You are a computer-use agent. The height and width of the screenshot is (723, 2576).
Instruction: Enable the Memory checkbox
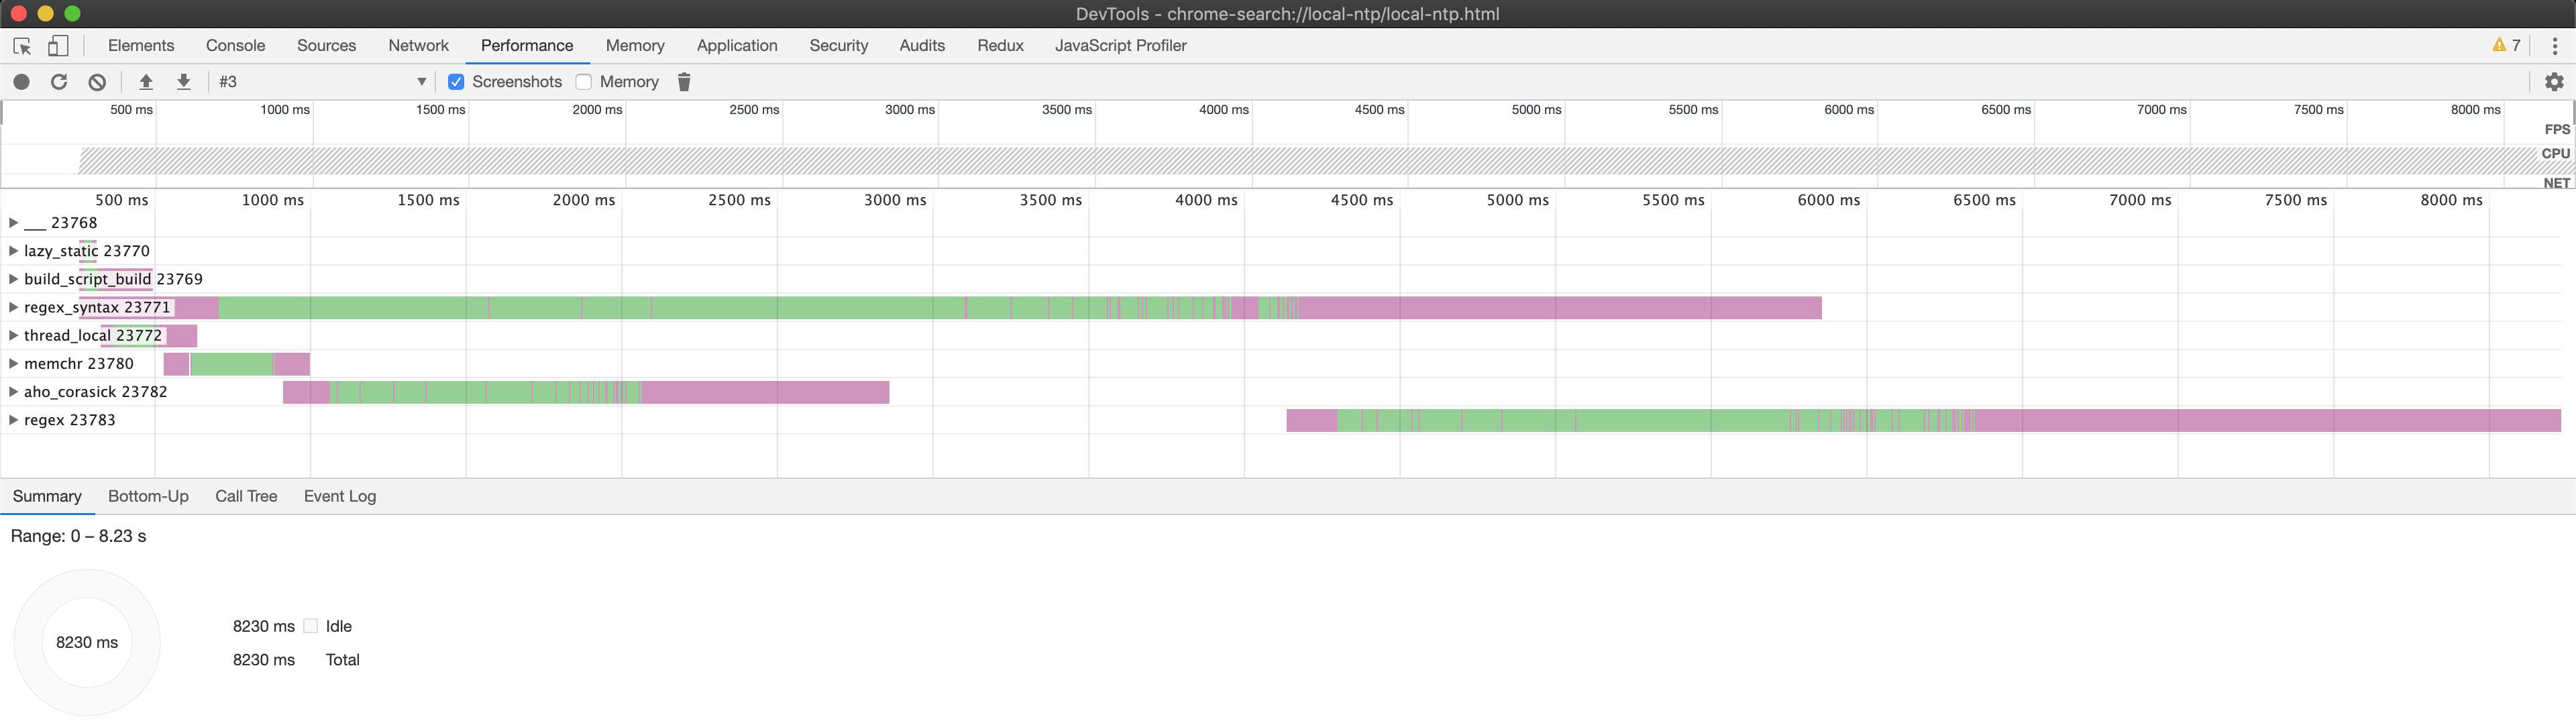tap(584, 82)
